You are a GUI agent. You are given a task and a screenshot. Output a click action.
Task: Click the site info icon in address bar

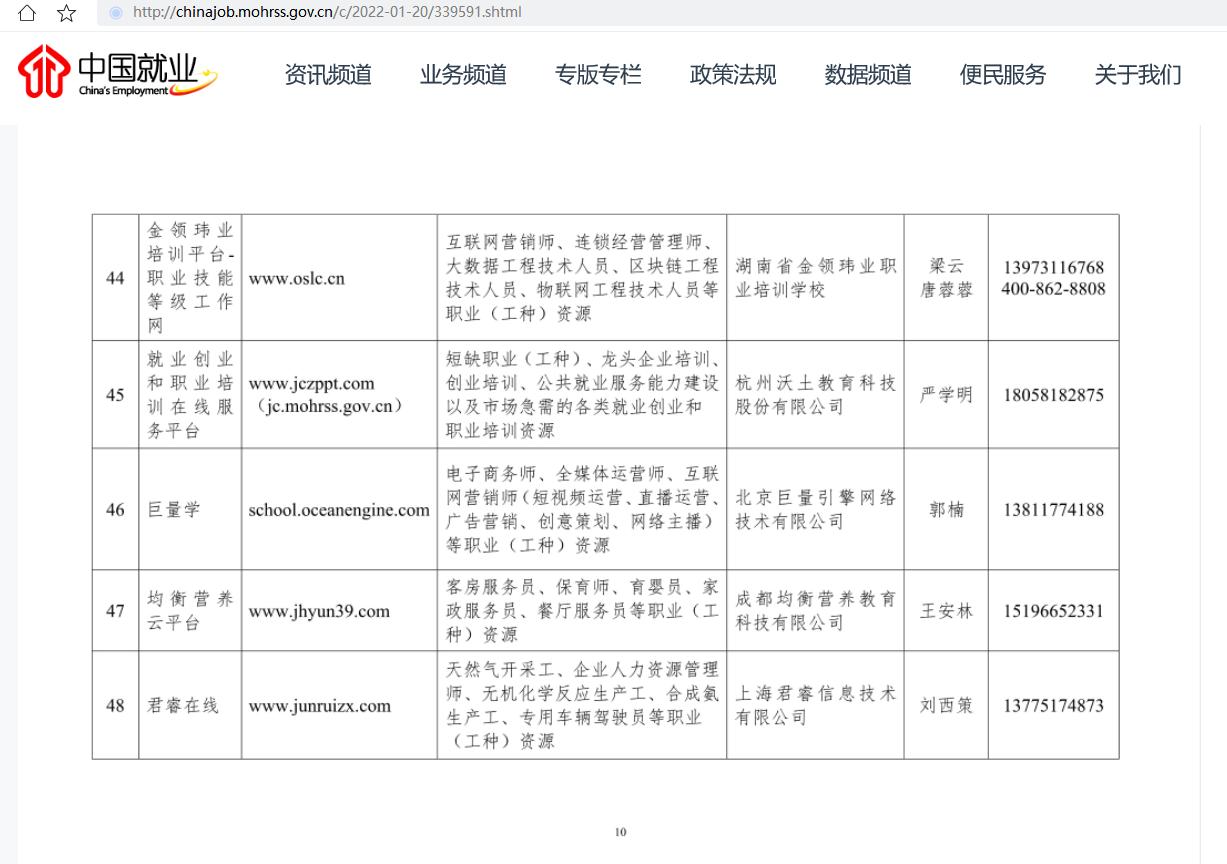116,12
